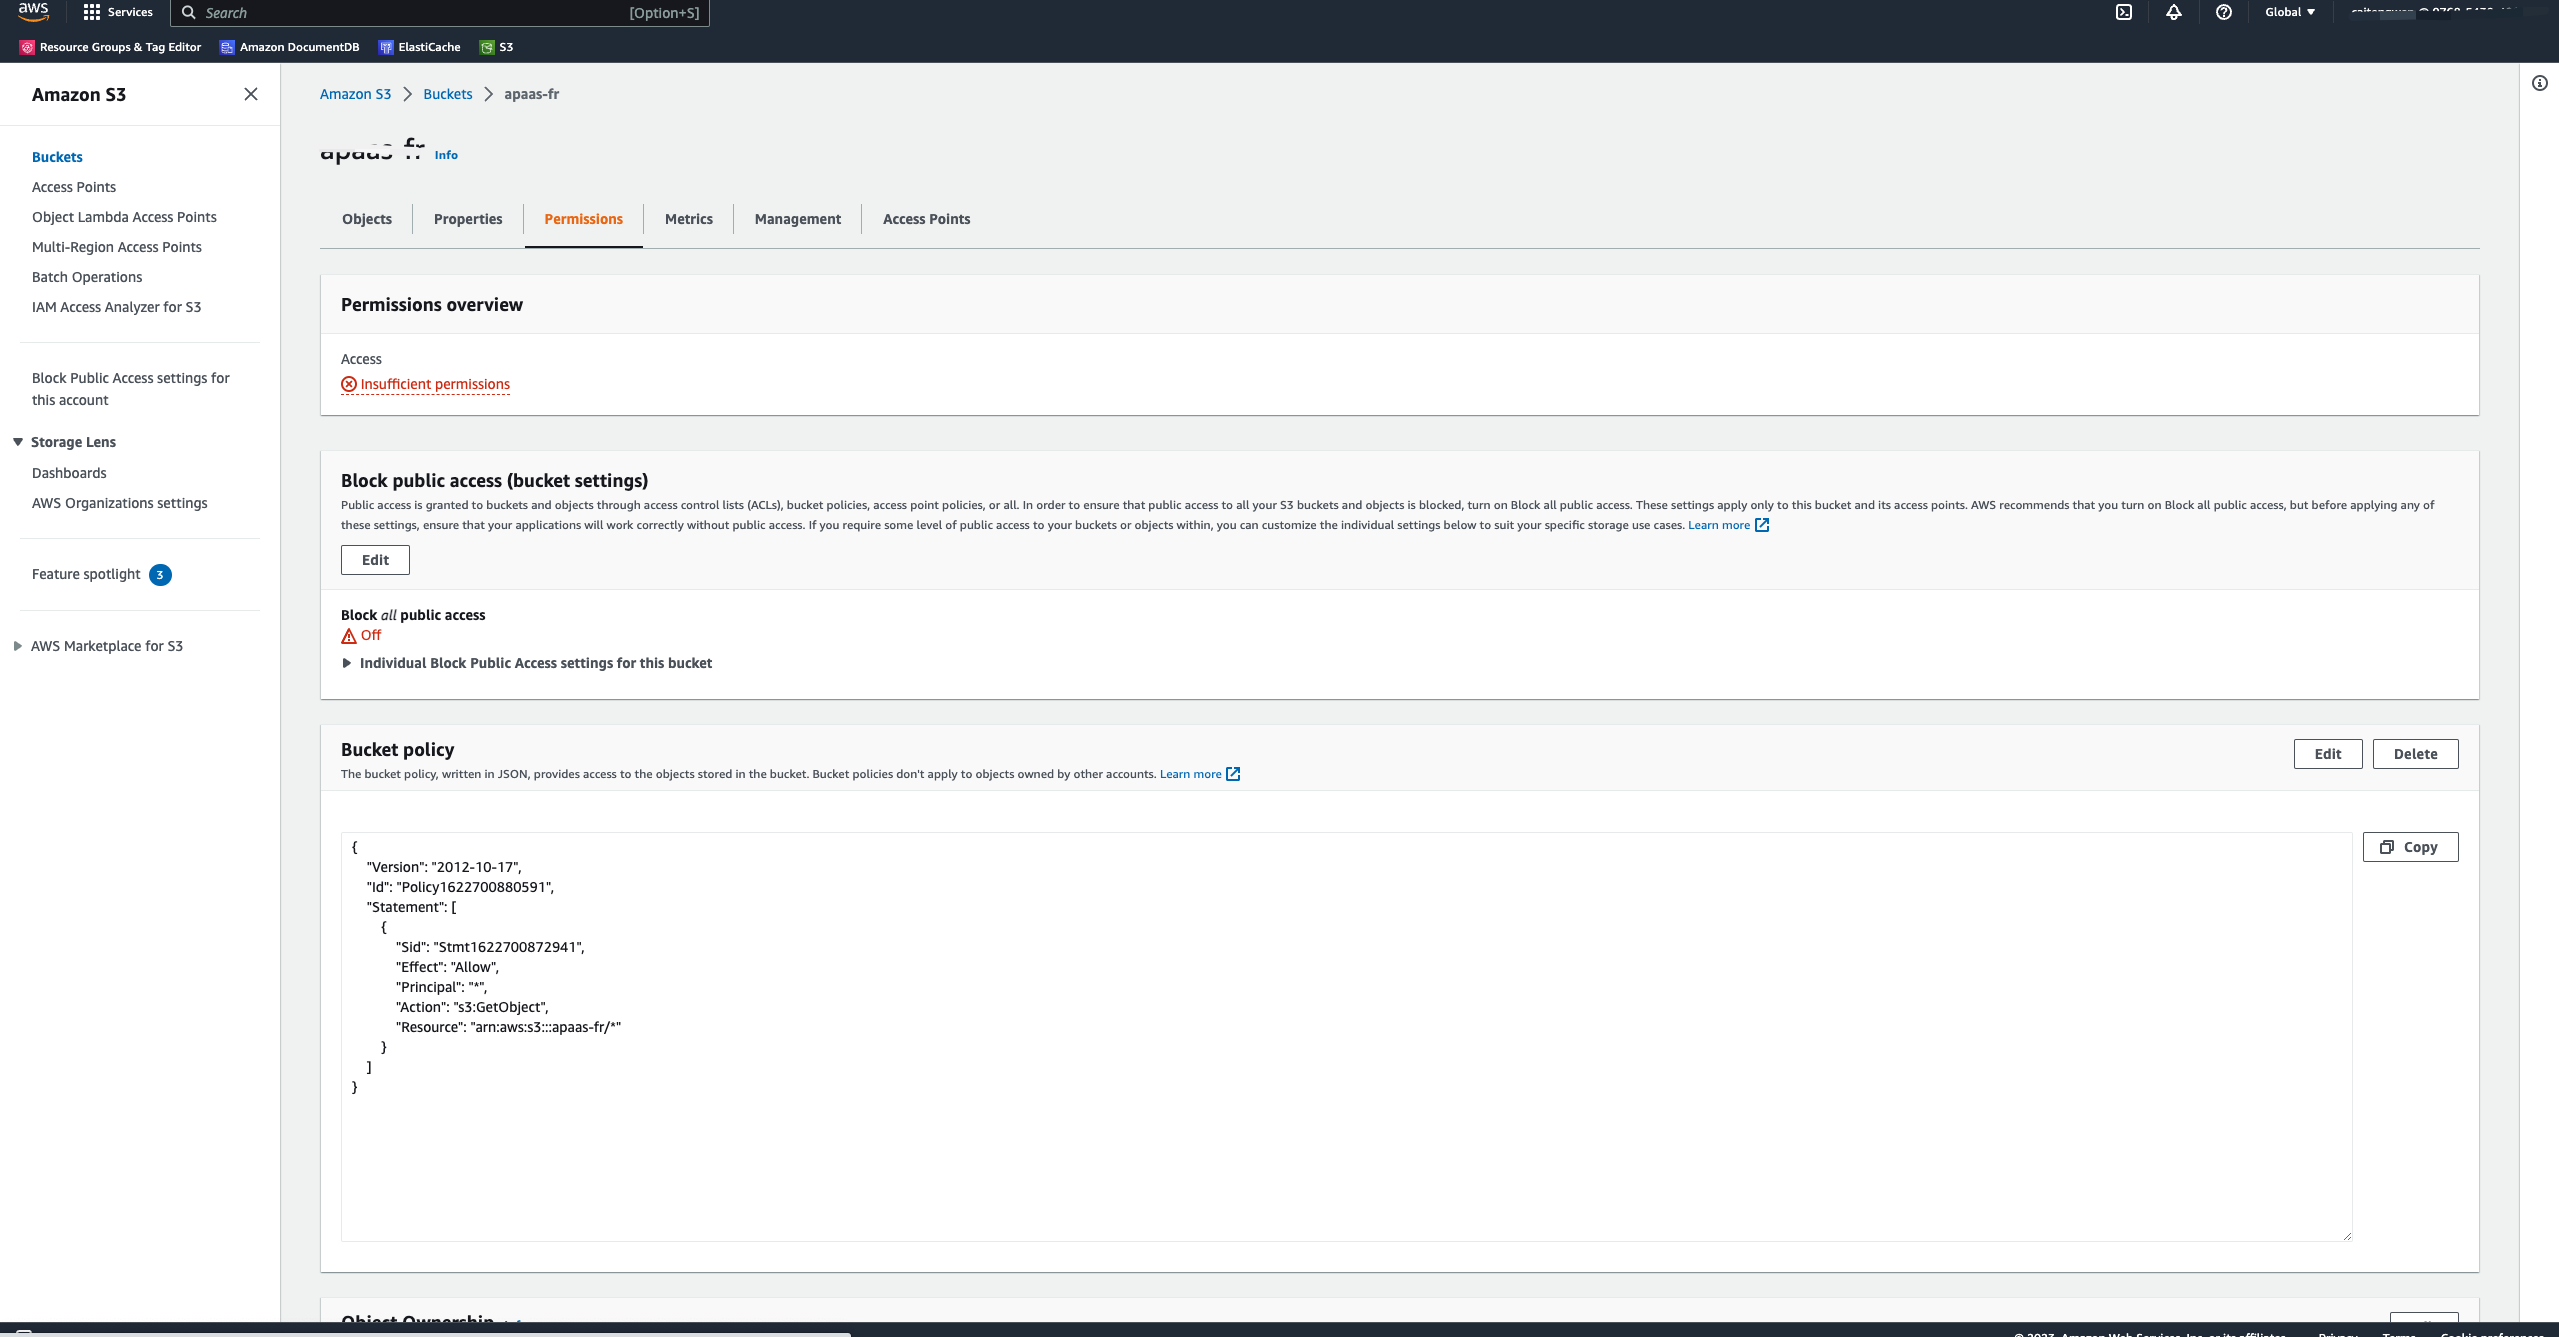Open the info panel icon on right edge
The image size is (2559, 1337).
[x=2540, y=83]
